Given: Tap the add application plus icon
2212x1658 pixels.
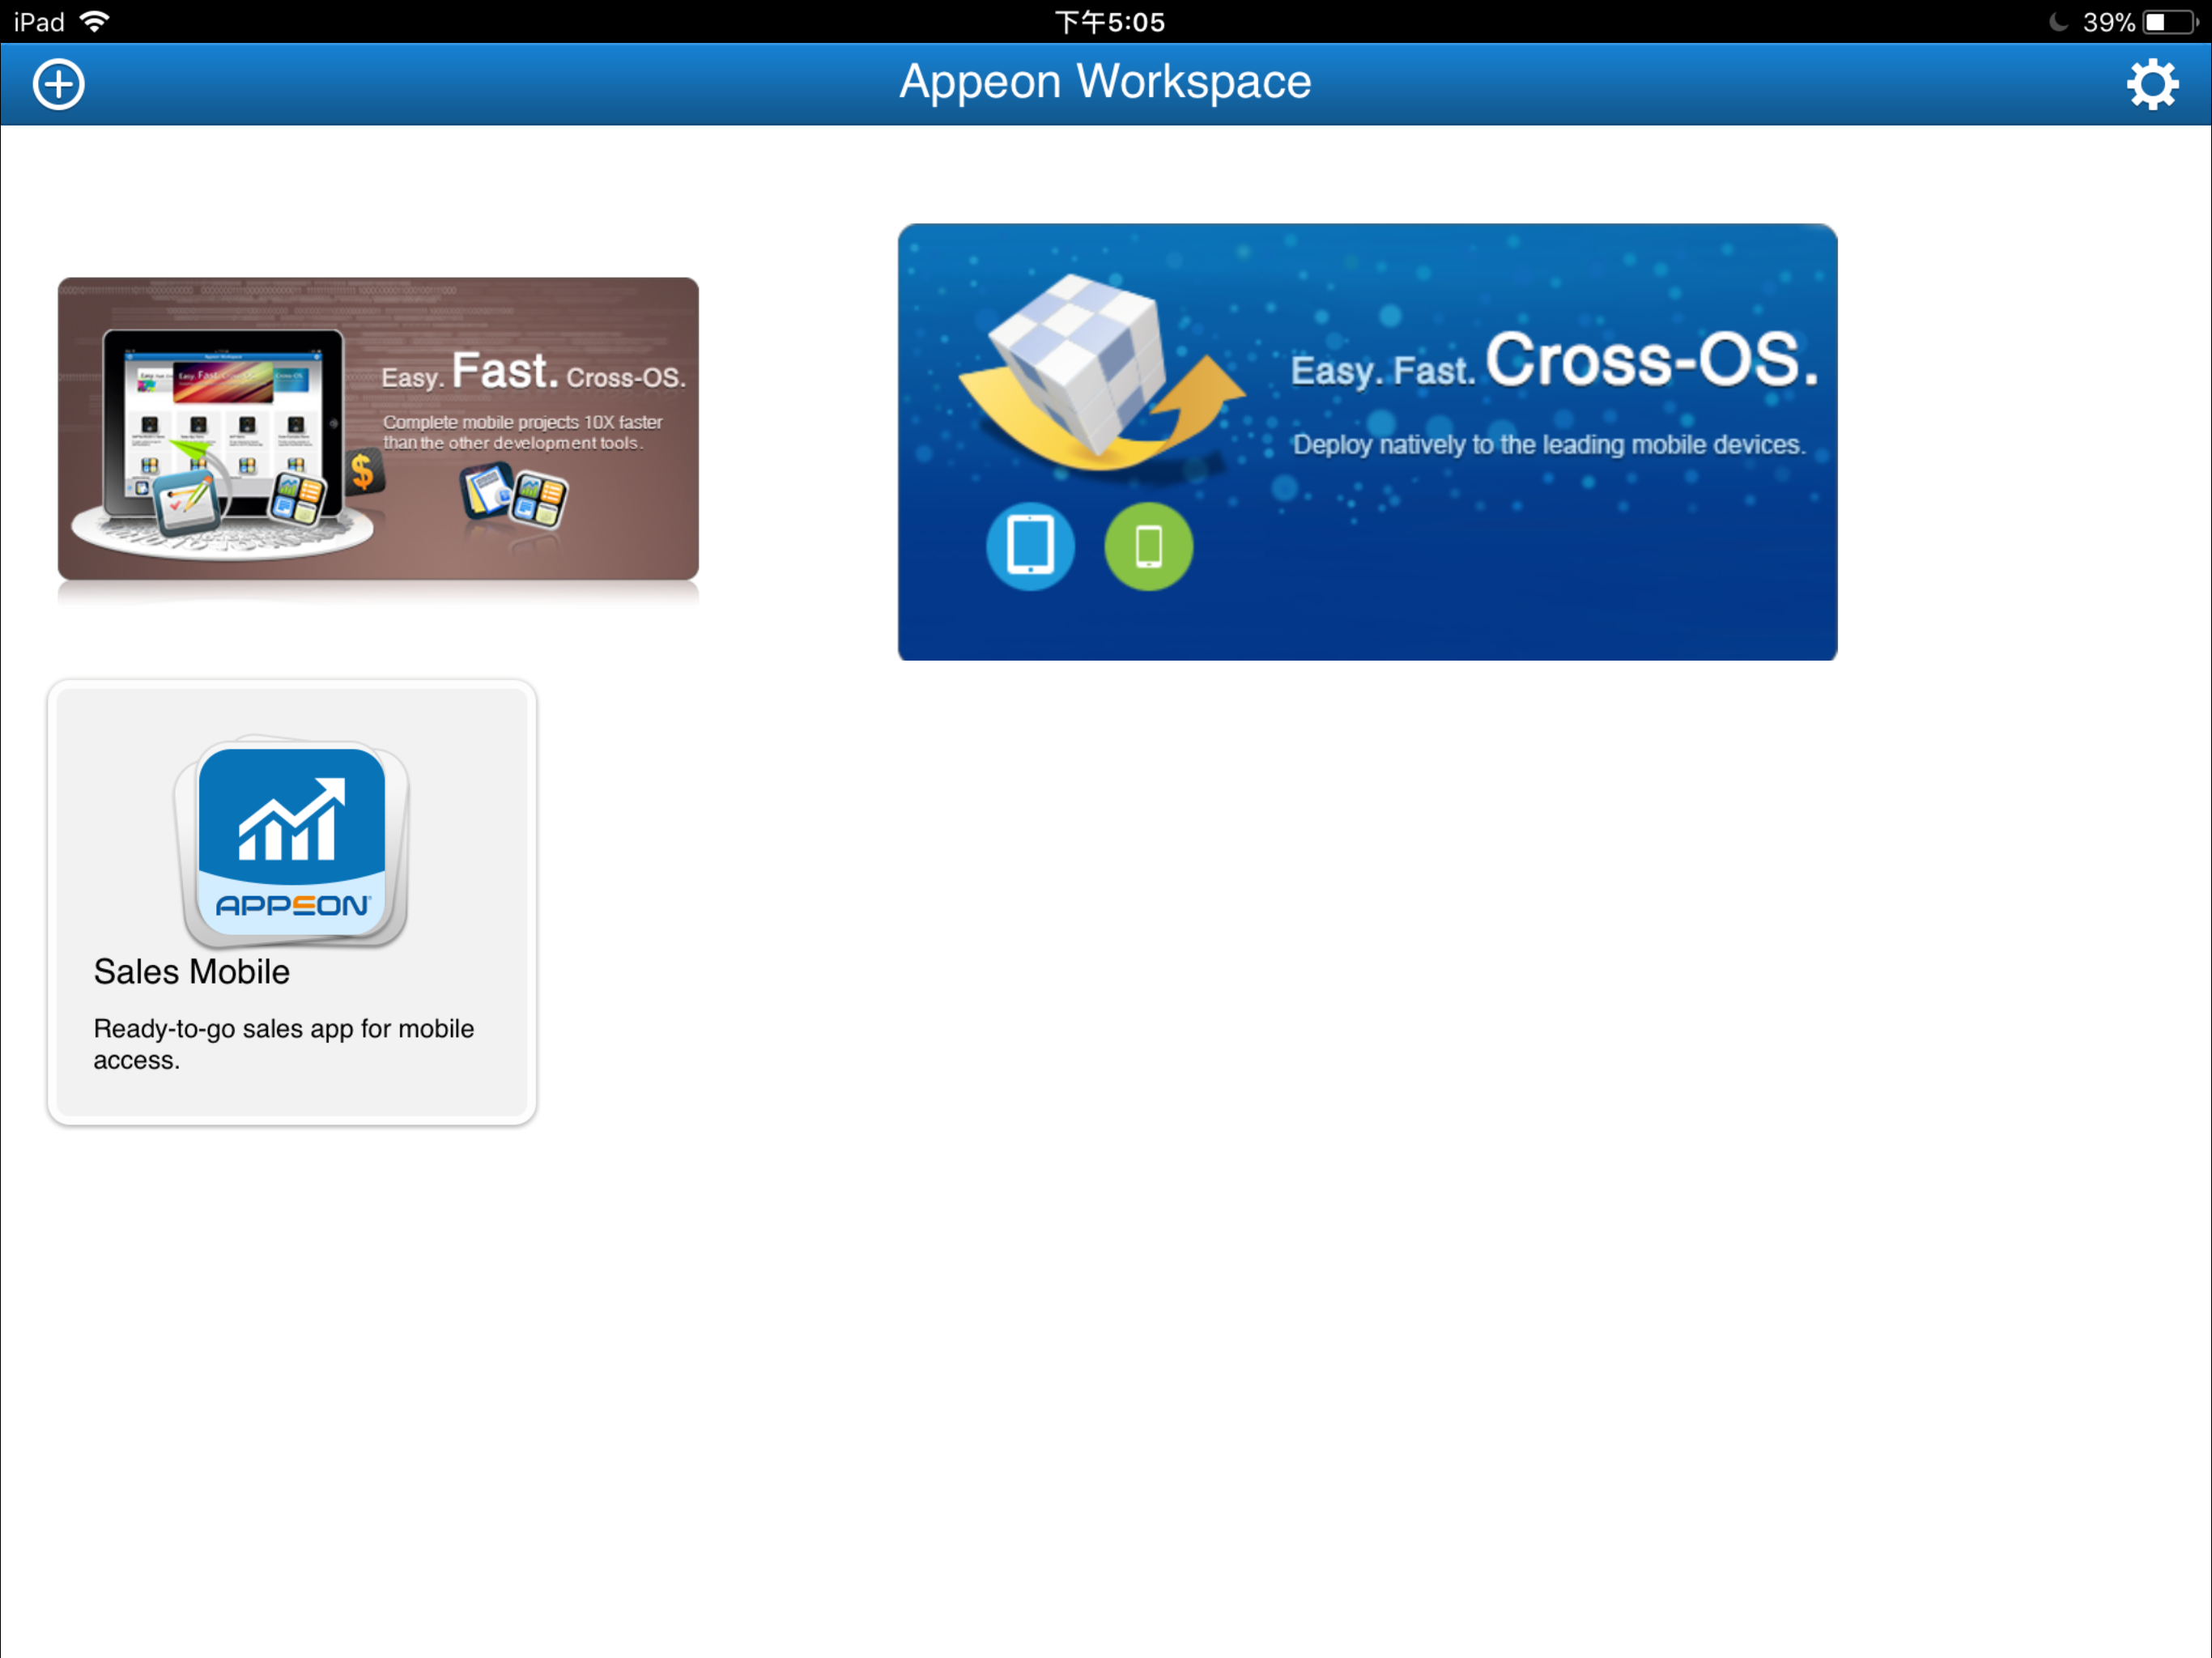Looking at the screenshot, I should coord(59,85).
